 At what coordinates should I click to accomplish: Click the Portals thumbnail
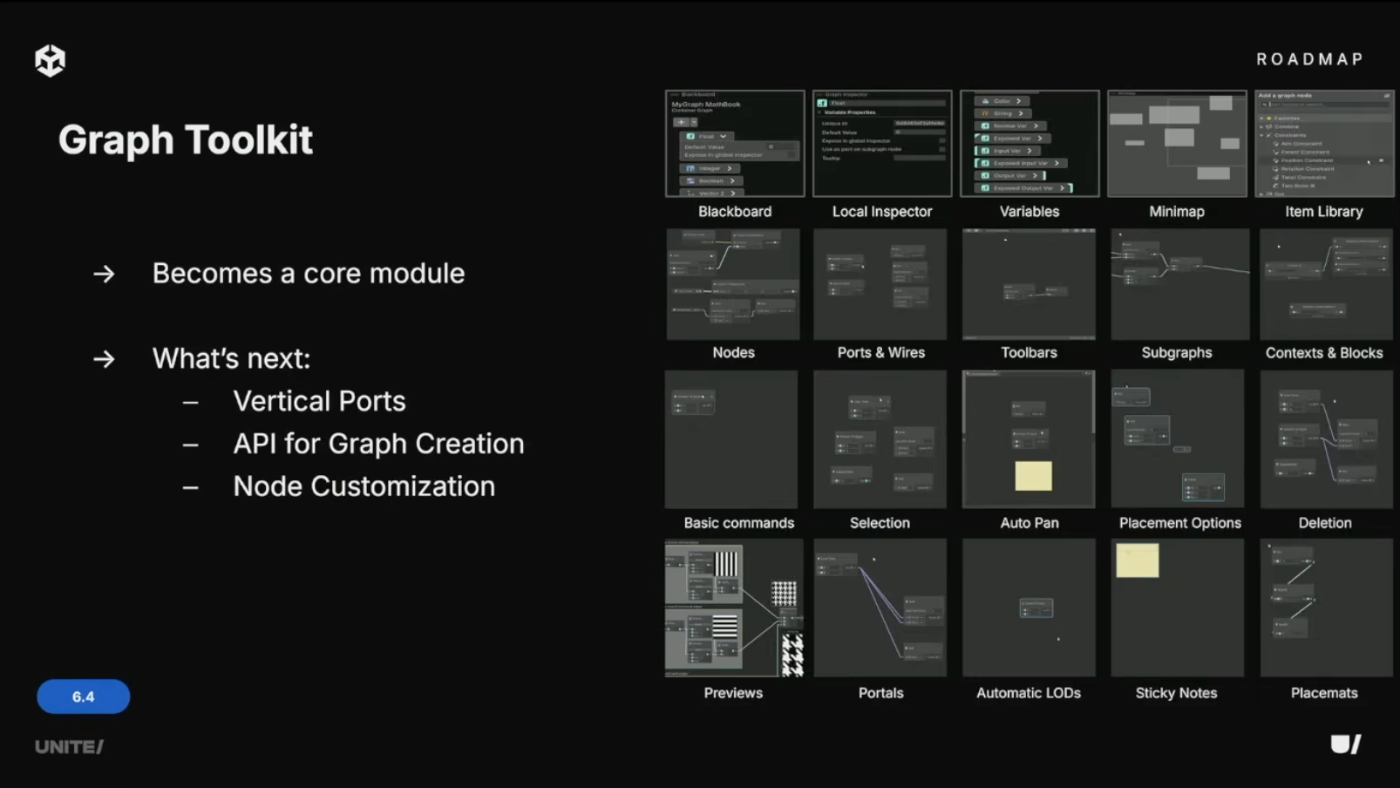(880, 608)
